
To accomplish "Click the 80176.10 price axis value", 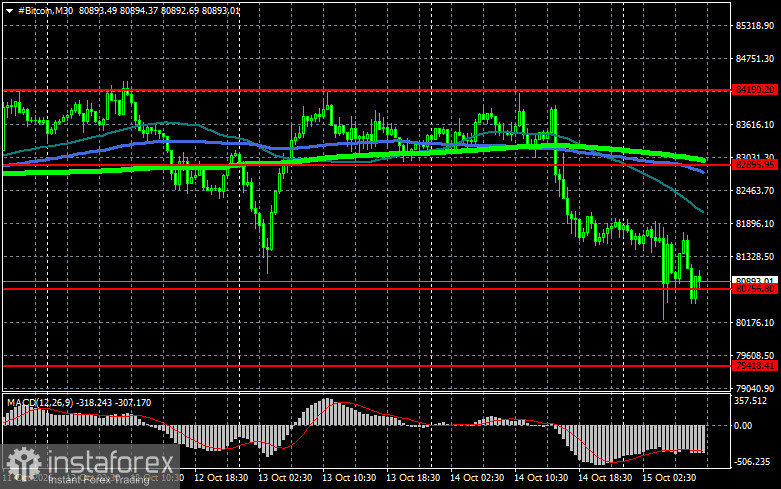I will click(755, 323).
